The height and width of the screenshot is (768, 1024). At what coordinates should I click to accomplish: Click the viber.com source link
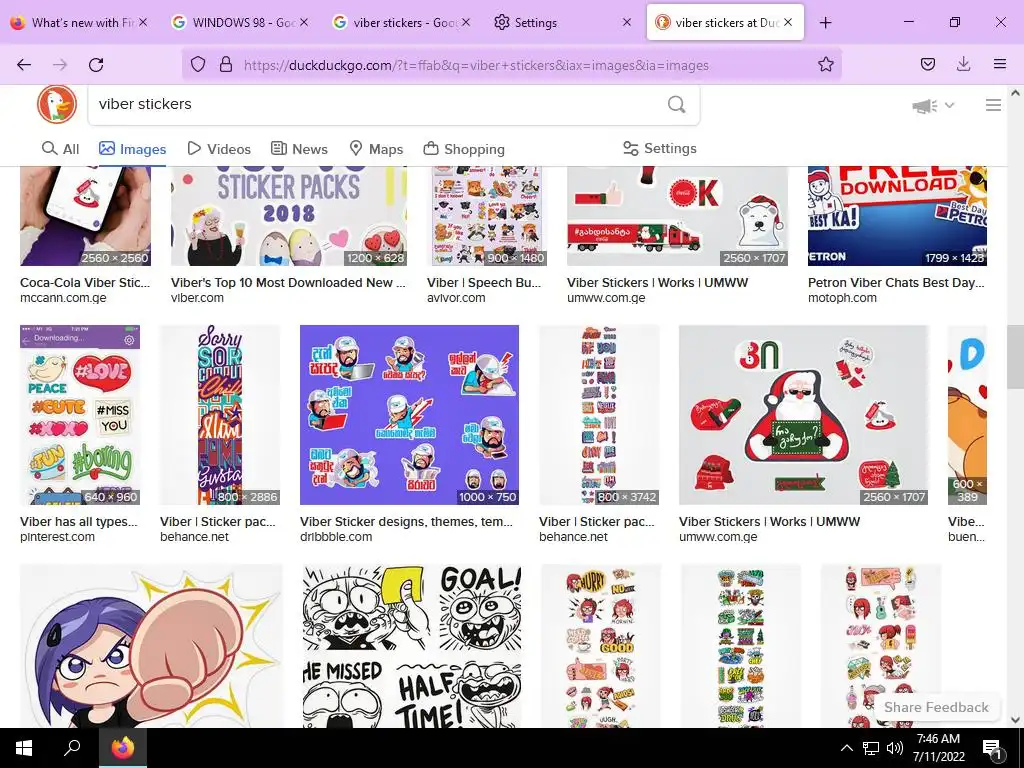(197, 298)
